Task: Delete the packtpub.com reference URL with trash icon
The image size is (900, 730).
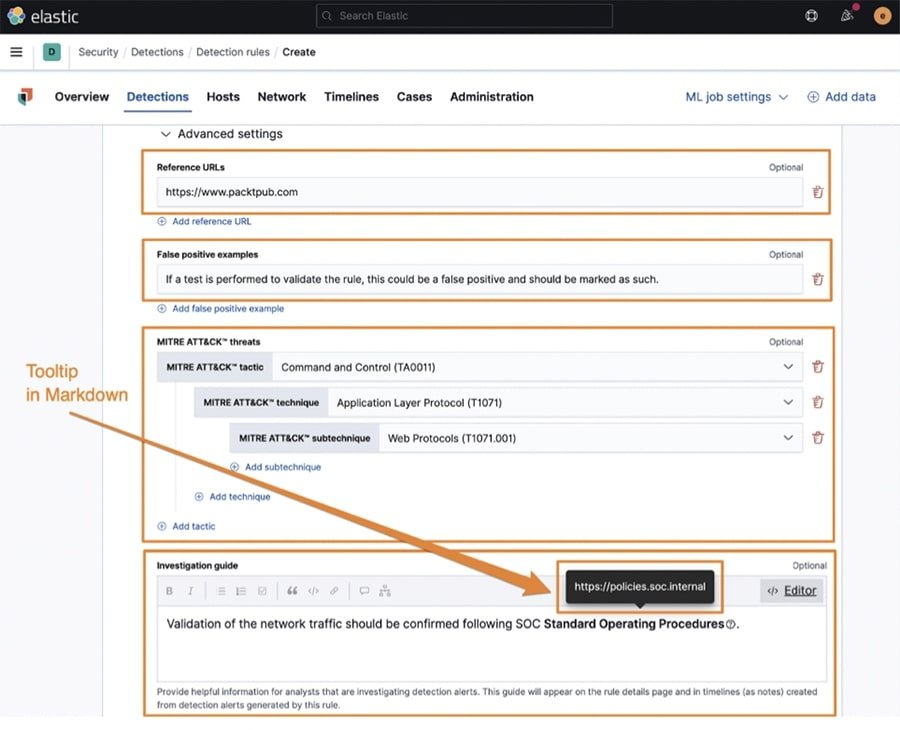Action: point(817,190)
